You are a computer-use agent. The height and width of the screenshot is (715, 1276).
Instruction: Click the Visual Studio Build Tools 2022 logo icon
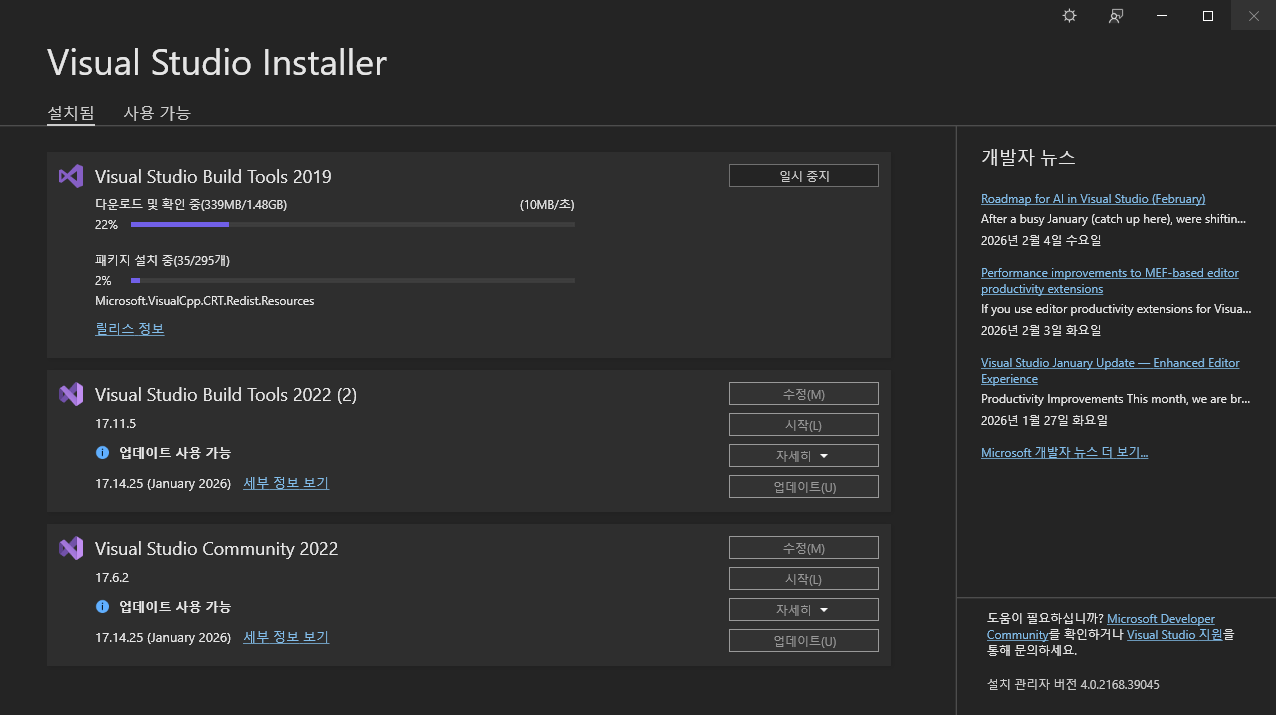click(71, 394)
